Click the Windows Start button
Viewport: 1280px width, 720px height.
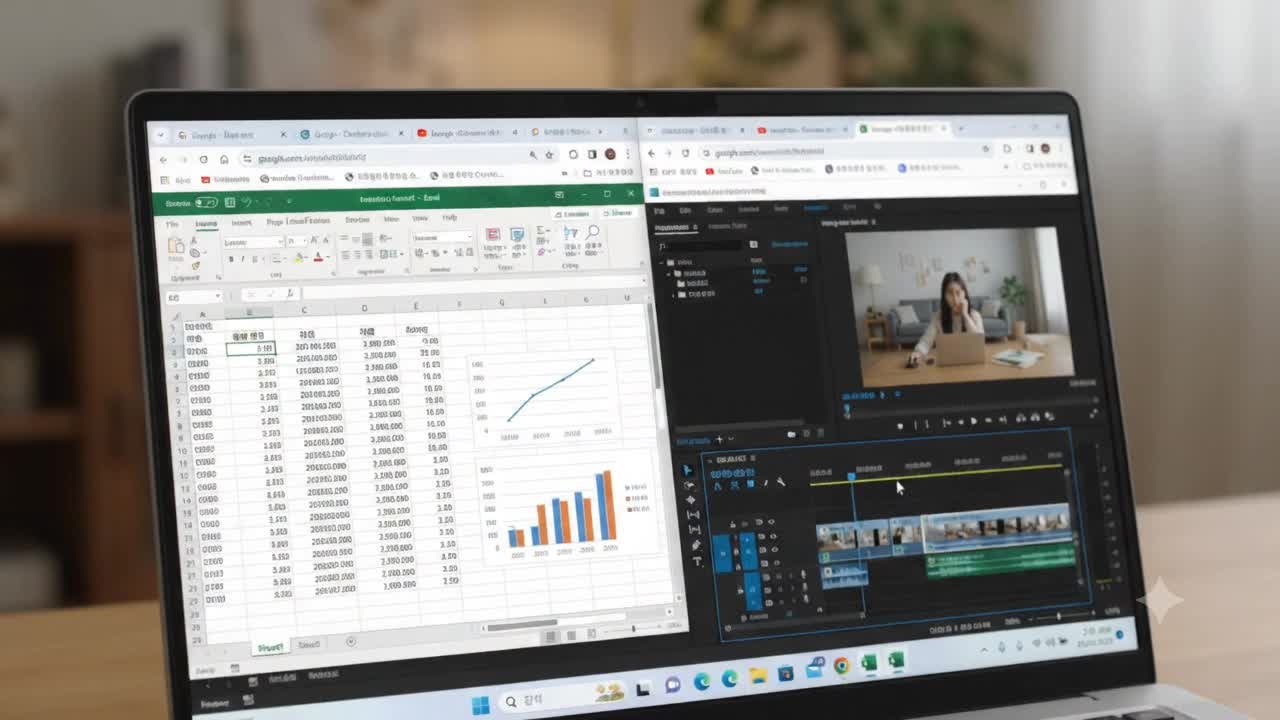(480, 706)
